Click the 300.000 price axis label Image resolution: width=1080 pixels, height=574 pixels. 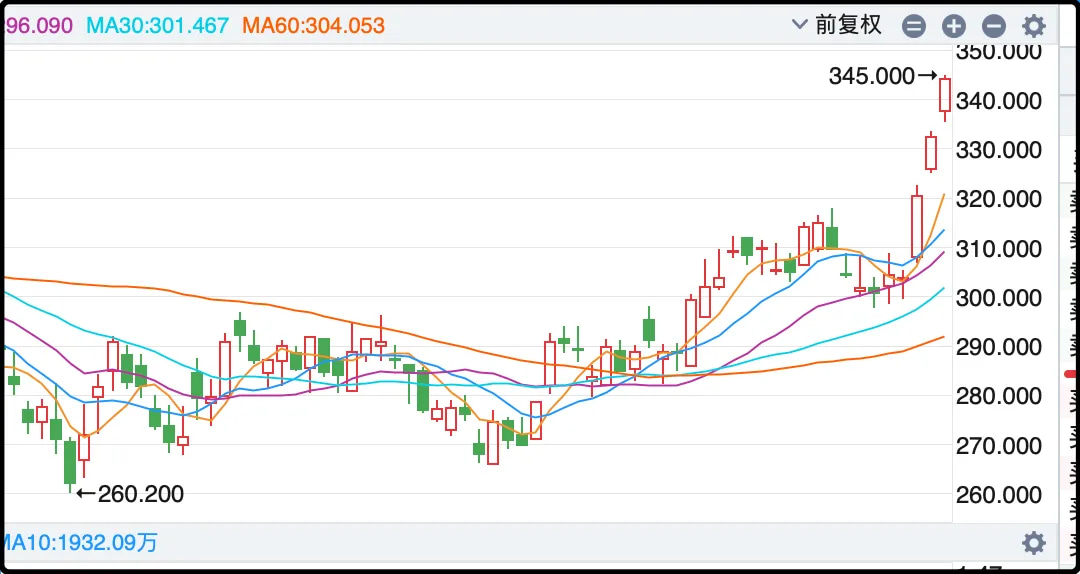[x=999, y=298]
